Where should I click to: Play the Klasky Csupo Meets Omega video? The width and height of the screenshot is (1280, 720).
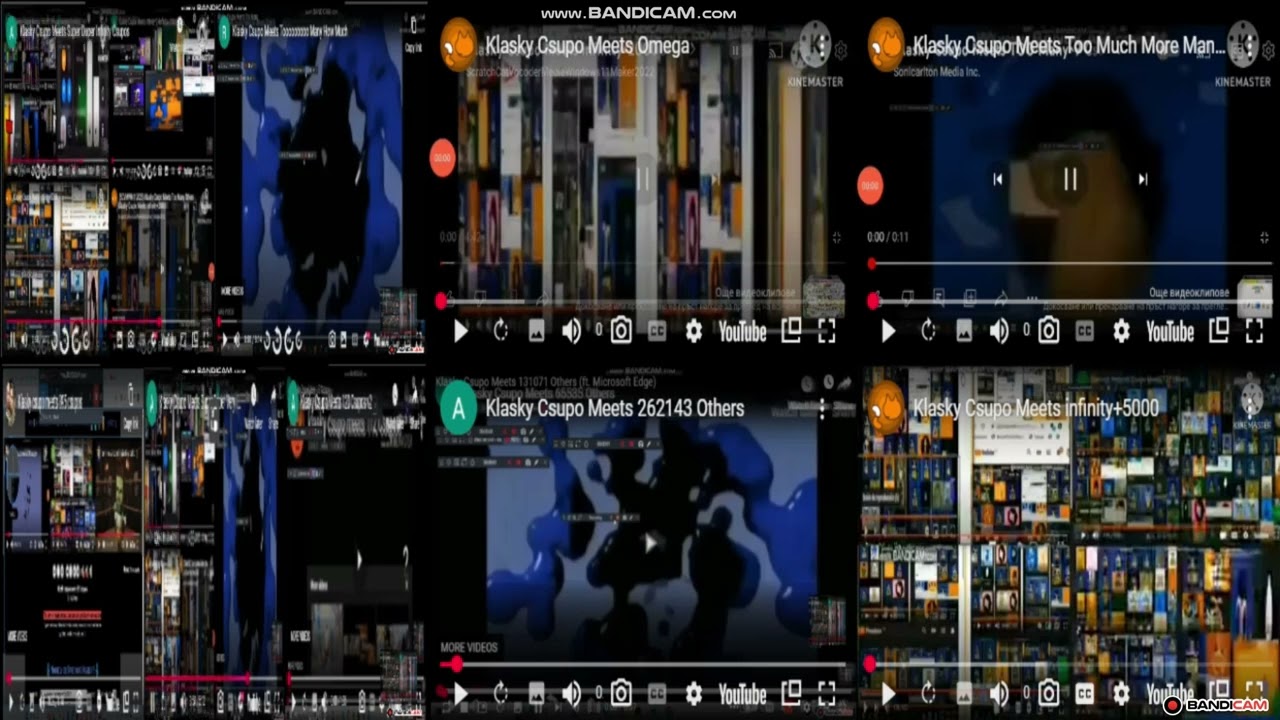tap(461, 332)
